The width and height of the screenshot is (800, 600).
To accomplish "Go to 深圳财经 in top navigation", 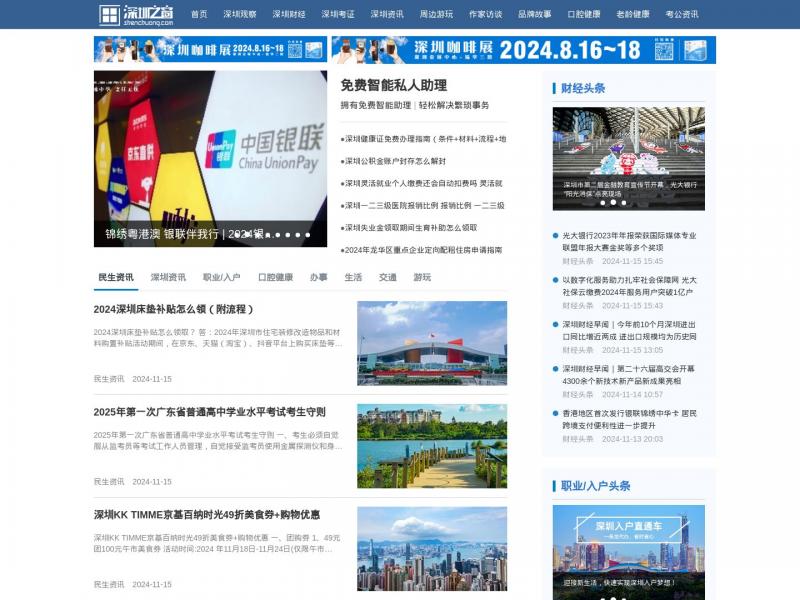I will (289, 15).
